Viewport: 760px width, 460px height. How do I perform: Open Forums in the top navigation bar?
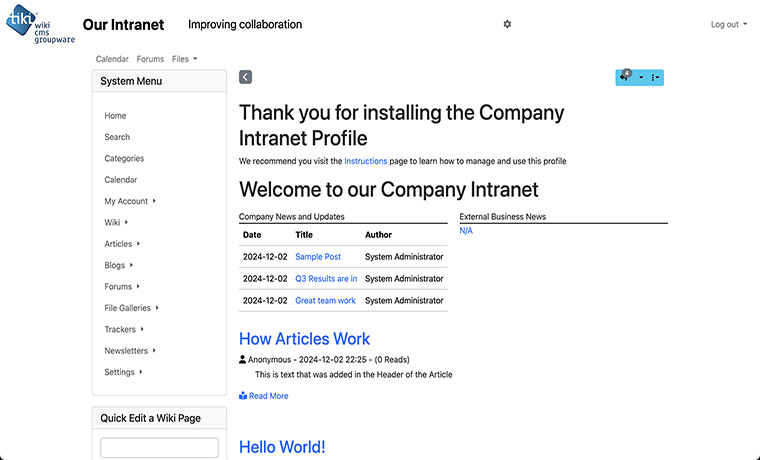click(x=150, y=59)
